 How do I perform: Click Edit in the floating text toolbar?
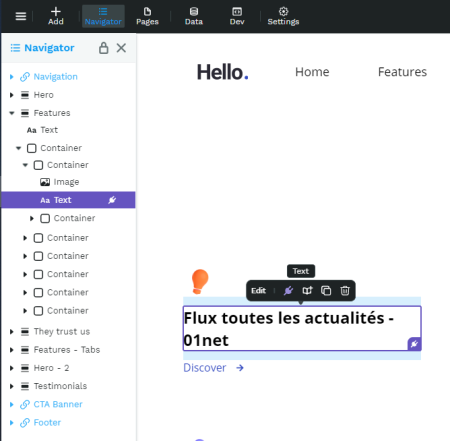(258, 291)
